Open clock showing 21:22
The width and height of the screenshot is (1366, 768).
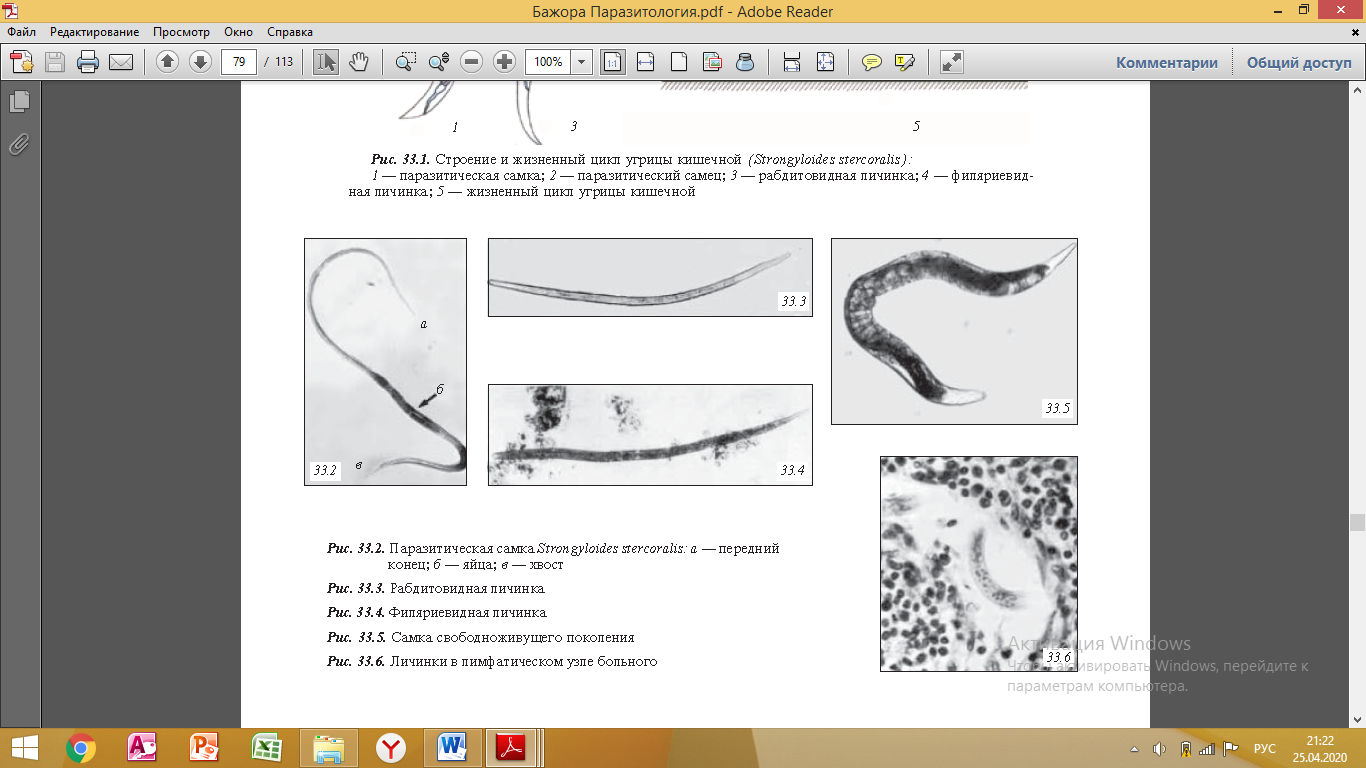point(1320,747)
